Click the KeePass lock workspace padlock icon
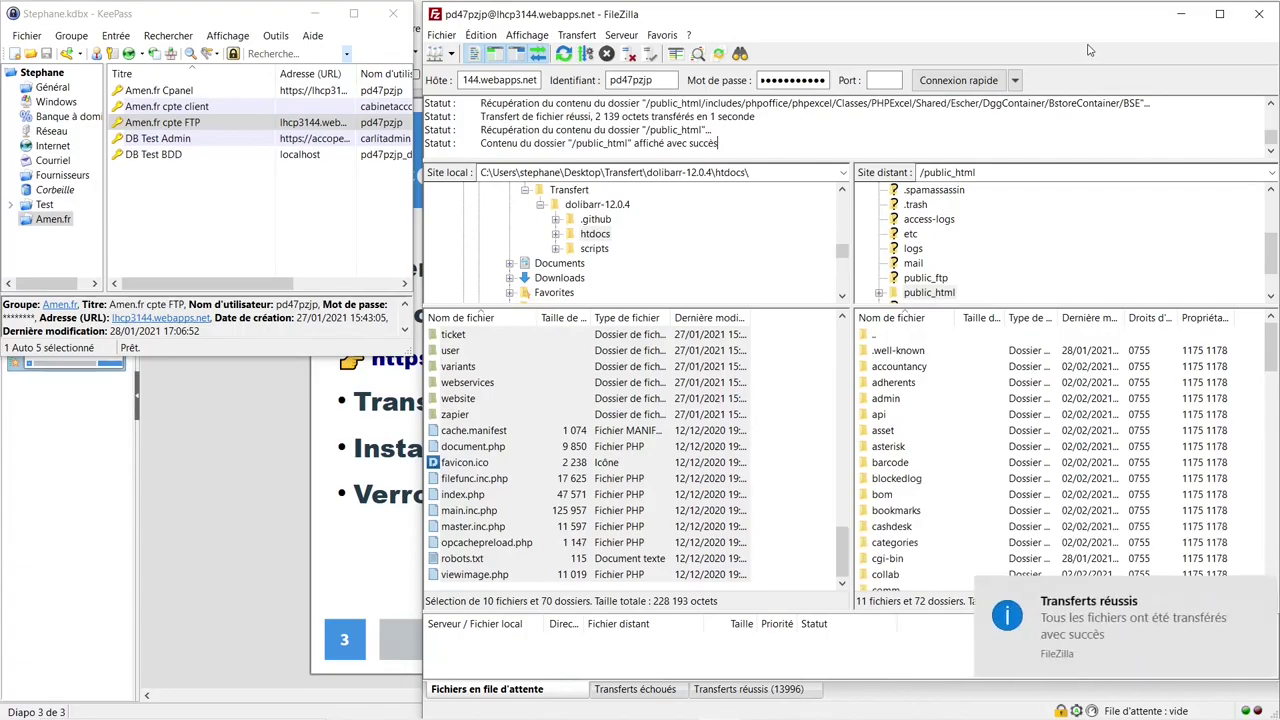The width and height of the screenshot is (1280, 720). pos(233,54)
